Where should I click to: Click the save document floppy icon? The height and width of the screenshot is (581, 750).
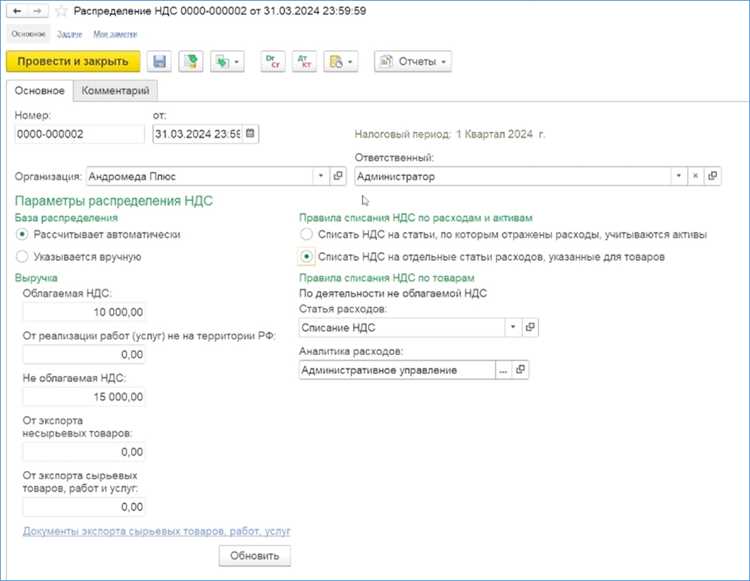[159, 62]
